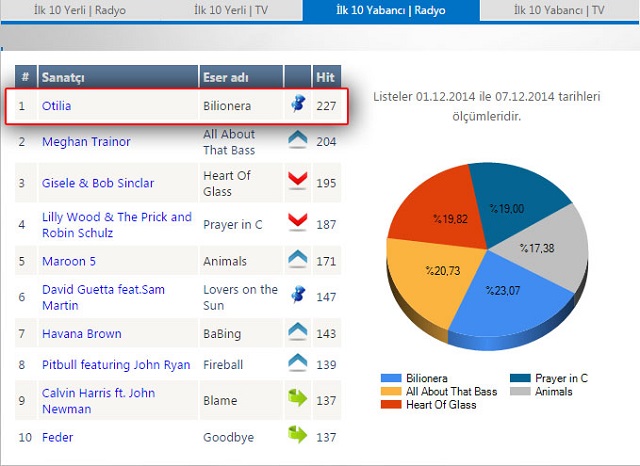Viewport: 640px width, 466px height.
Task: Click the red down arrow for Prayer in C
Action: (297, 224)
